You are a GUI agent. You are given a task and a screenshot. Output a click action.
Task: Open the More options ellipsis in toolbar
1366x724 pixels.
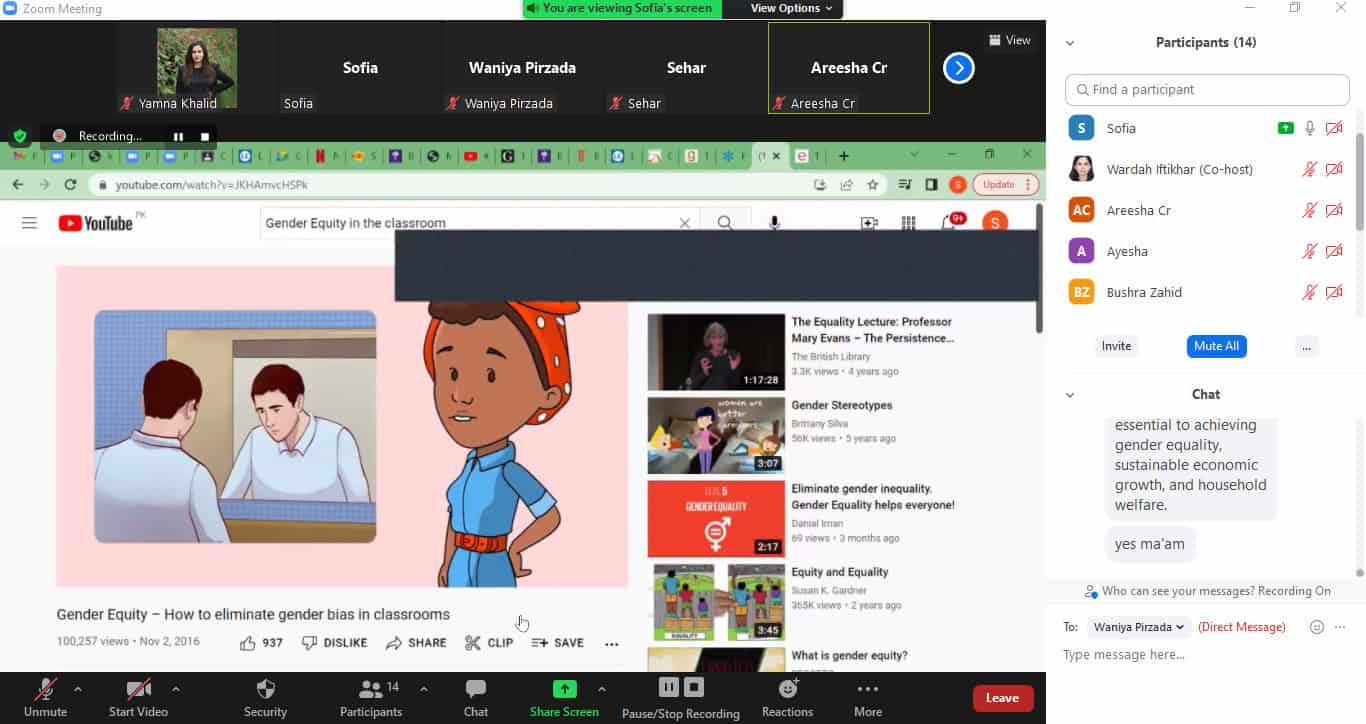point(867,689)
